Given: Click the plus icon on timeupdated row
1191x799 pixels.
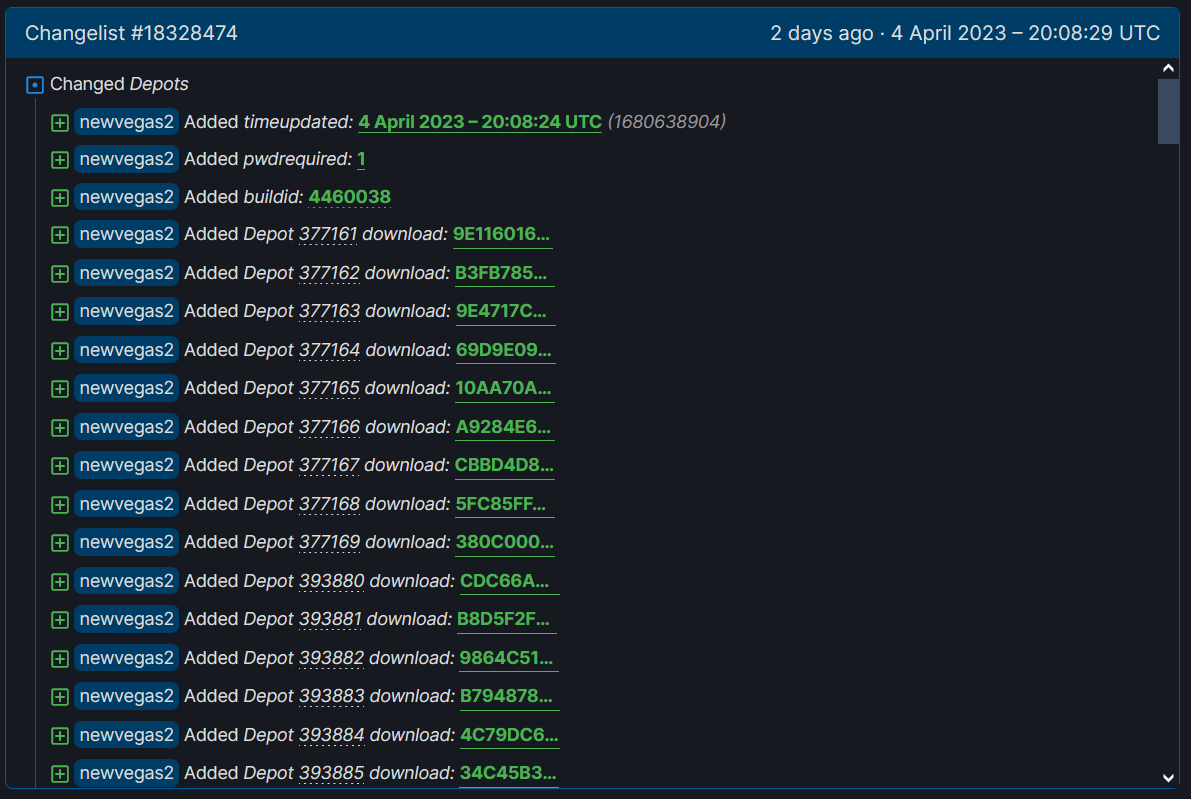Looking at the screenshot, I should click(60, 122).
